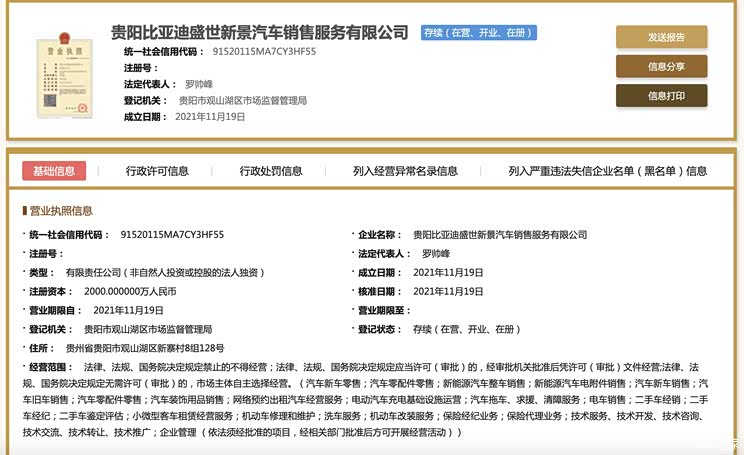This screenshot has width=744, height=455.
Task: Click the 存续（在营、开业、在册）status badge
Action: (479, 33)
